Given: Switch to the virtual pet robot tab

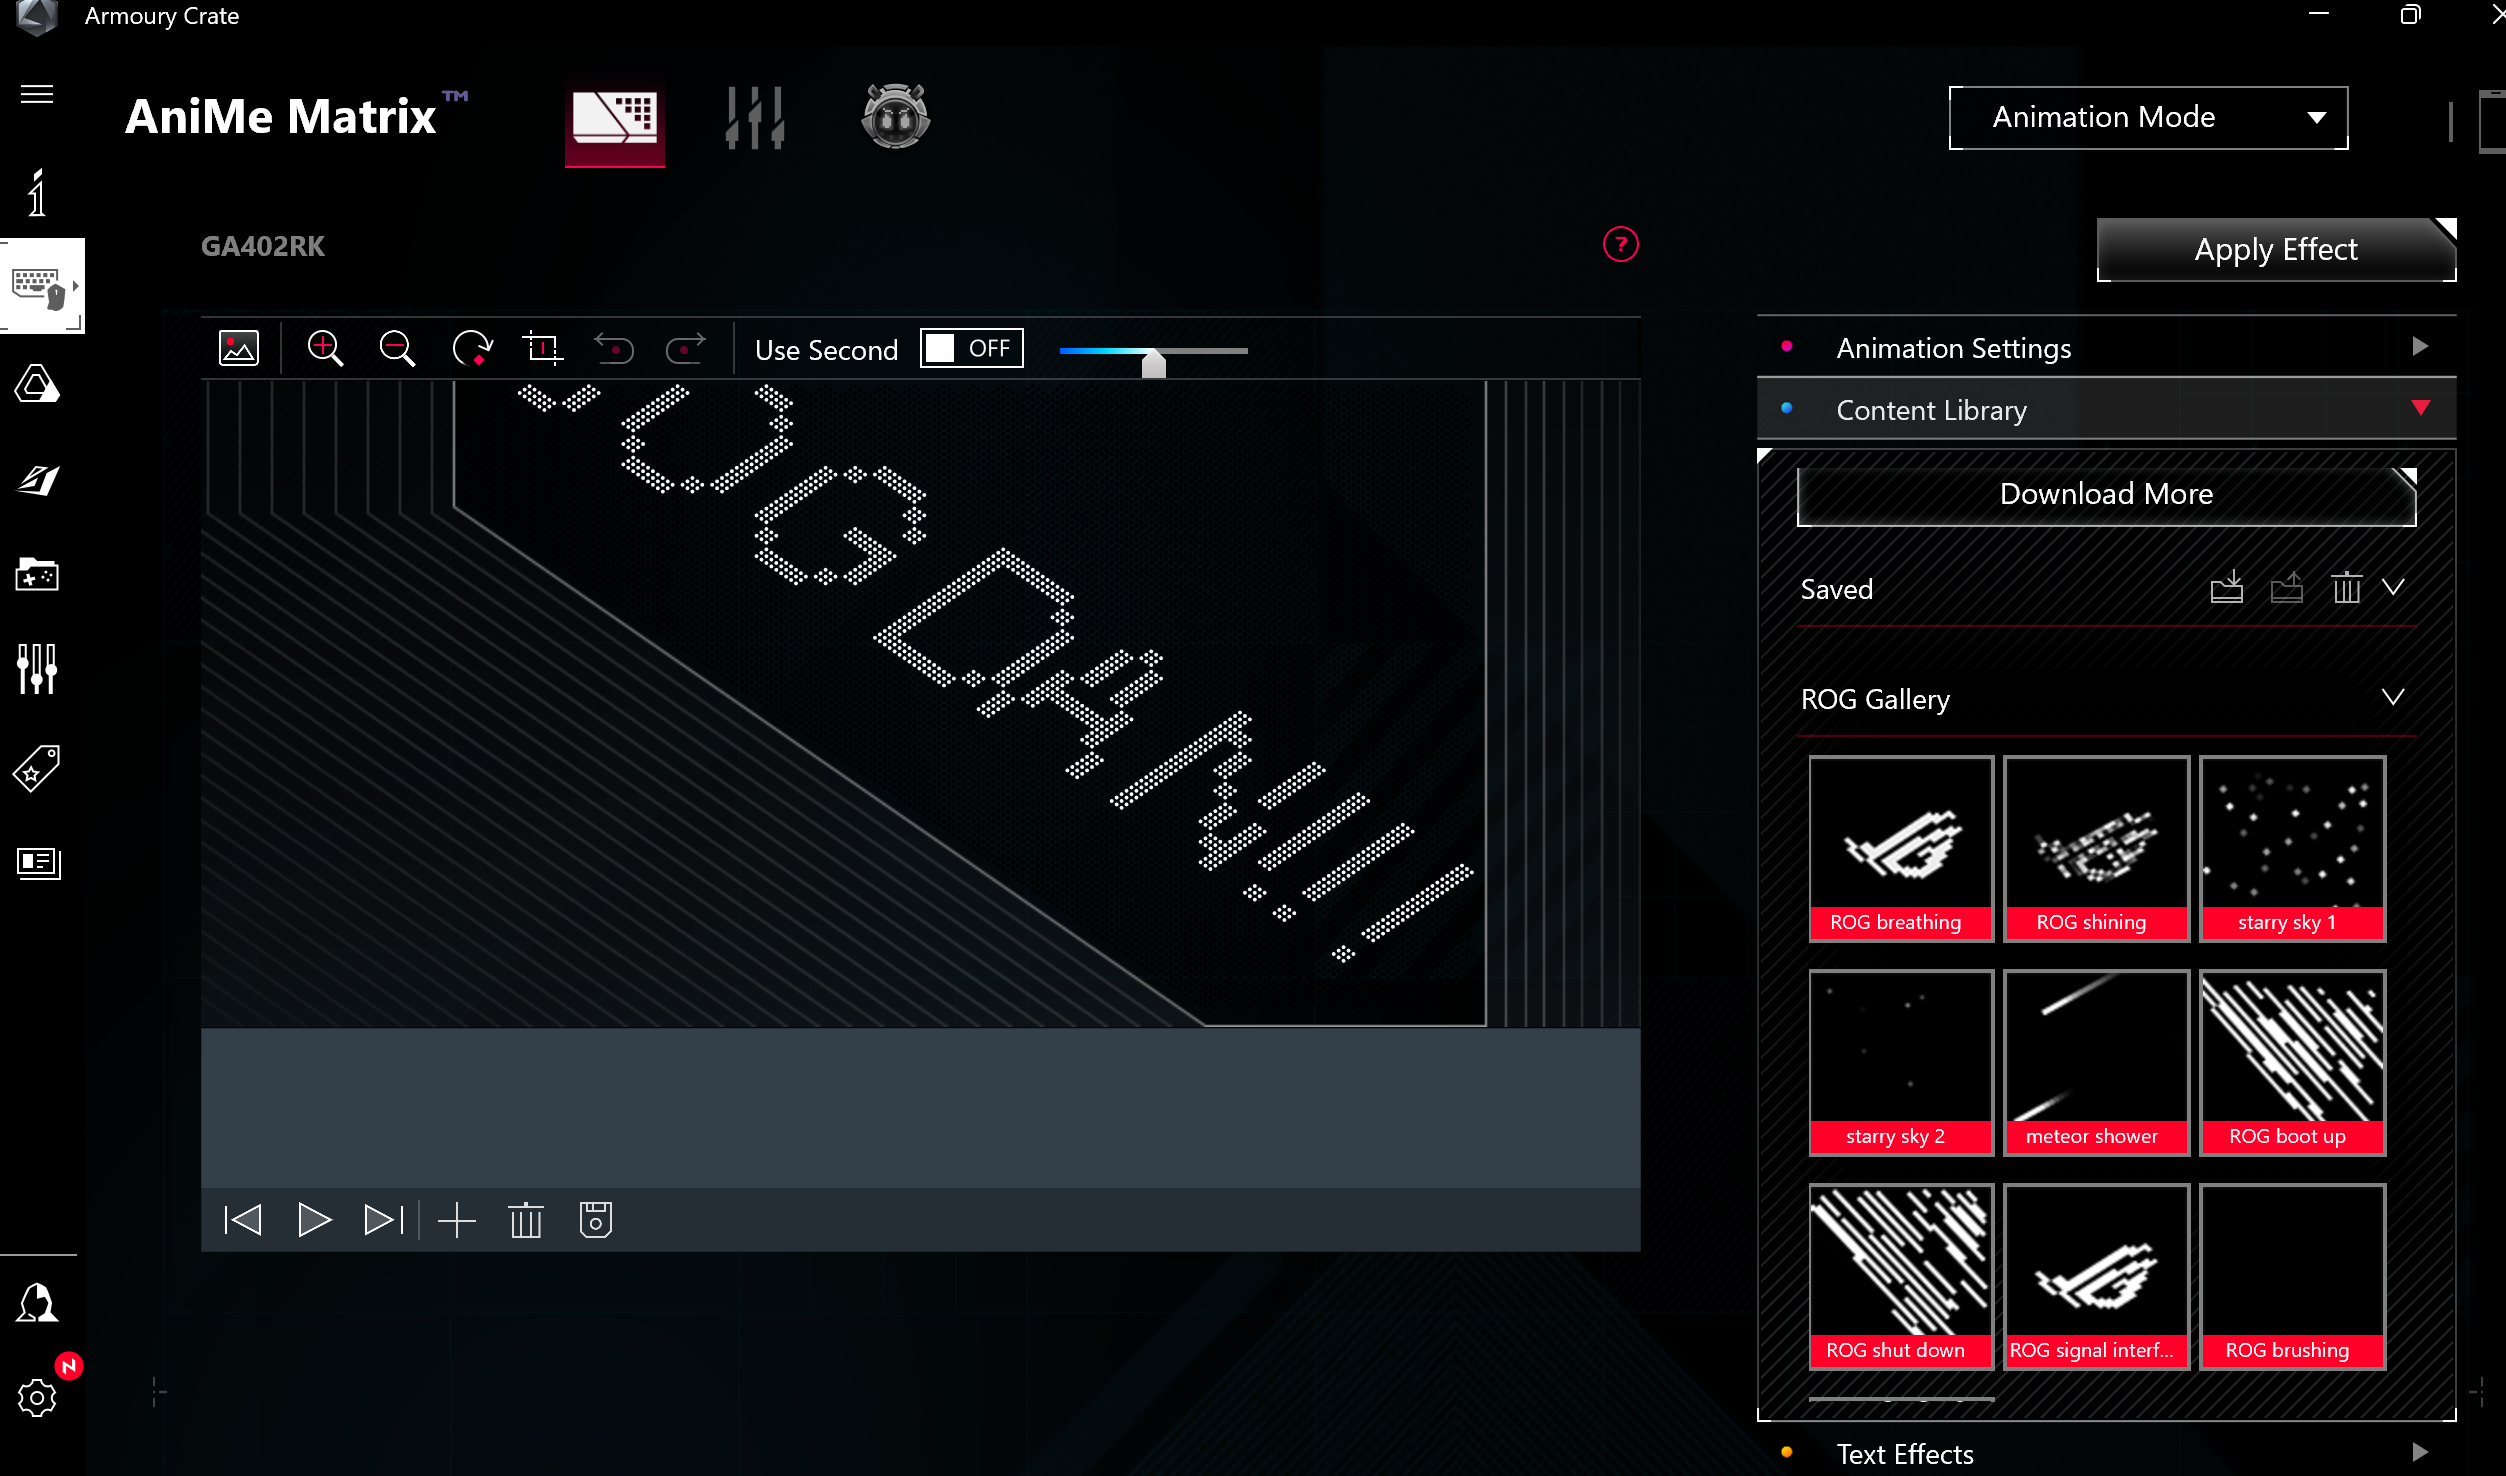Looking at the screenshot, I should pos(895,116).
